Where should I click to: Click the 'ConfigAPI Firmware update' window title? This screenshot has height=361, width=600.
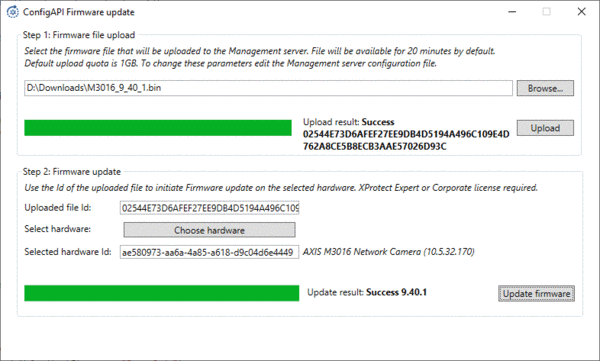pyautogui.click(x=78, y=12)
